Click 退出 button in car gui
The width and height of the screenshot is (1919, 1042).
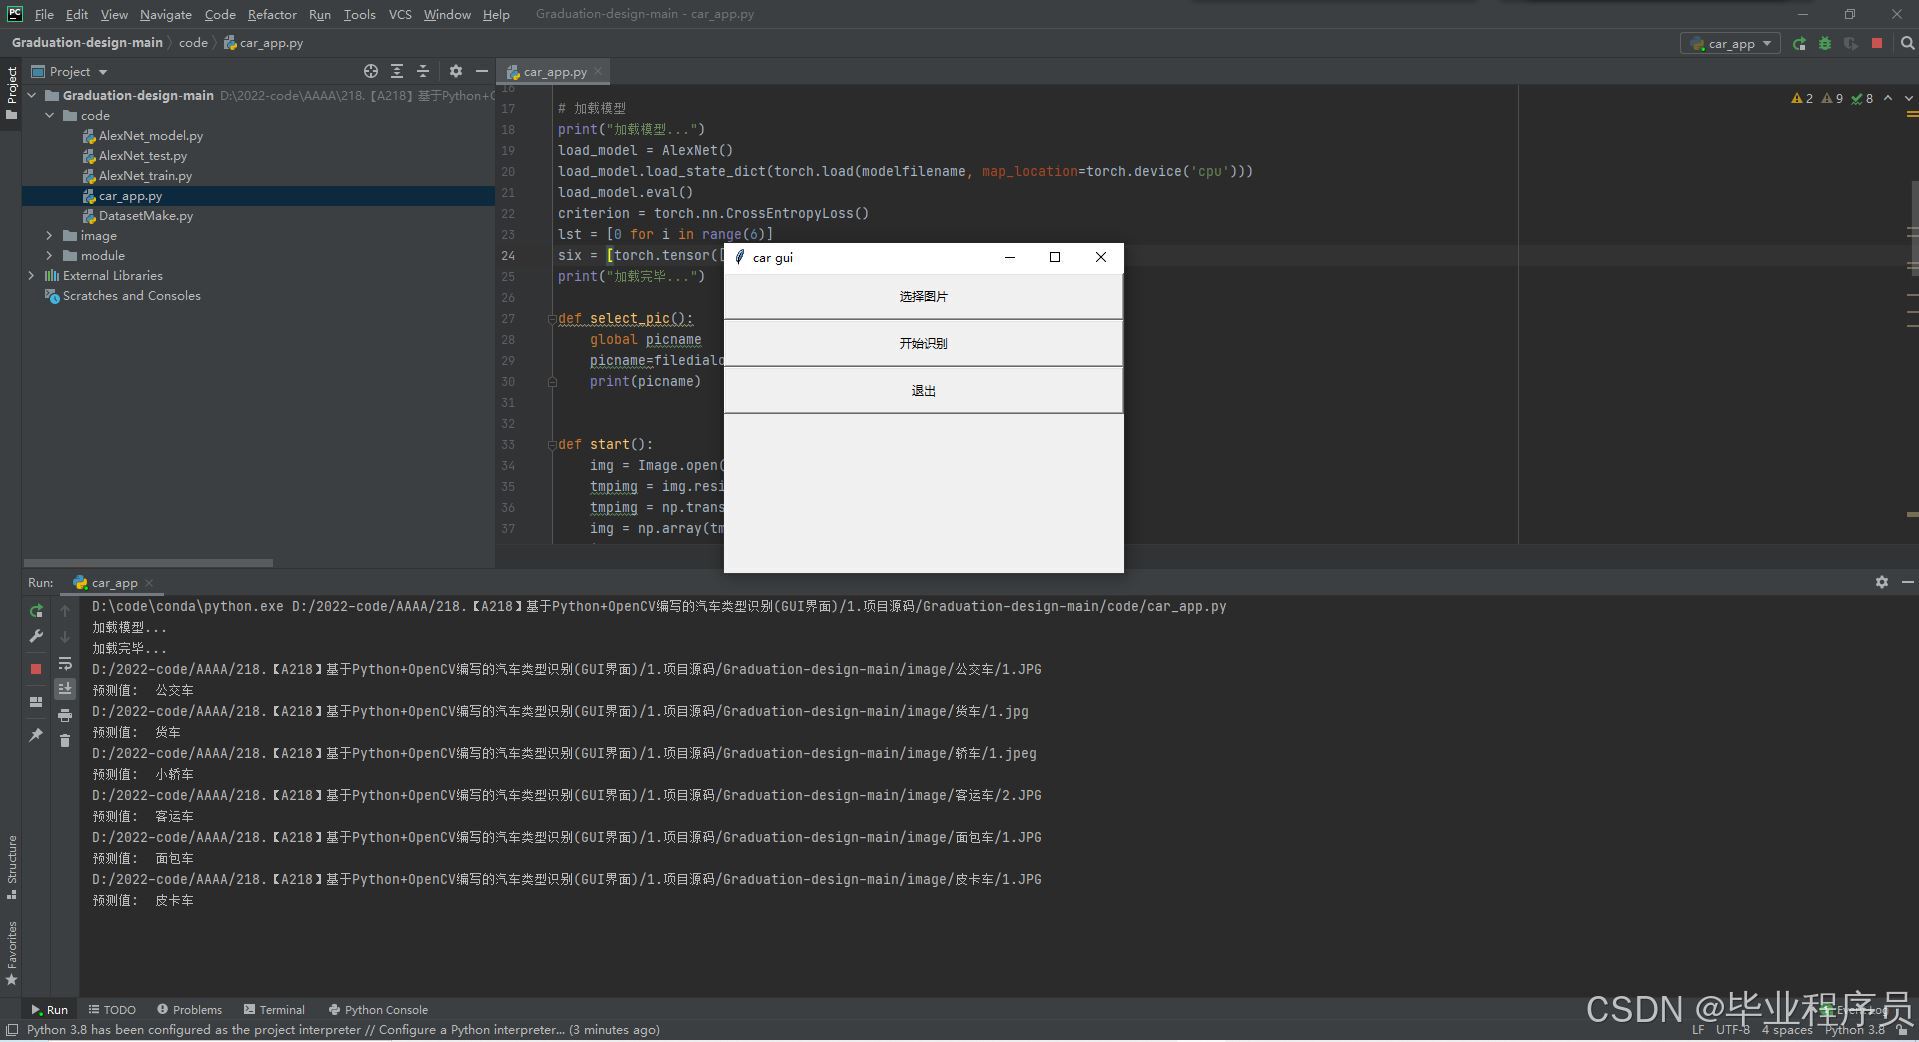point(923,391)
